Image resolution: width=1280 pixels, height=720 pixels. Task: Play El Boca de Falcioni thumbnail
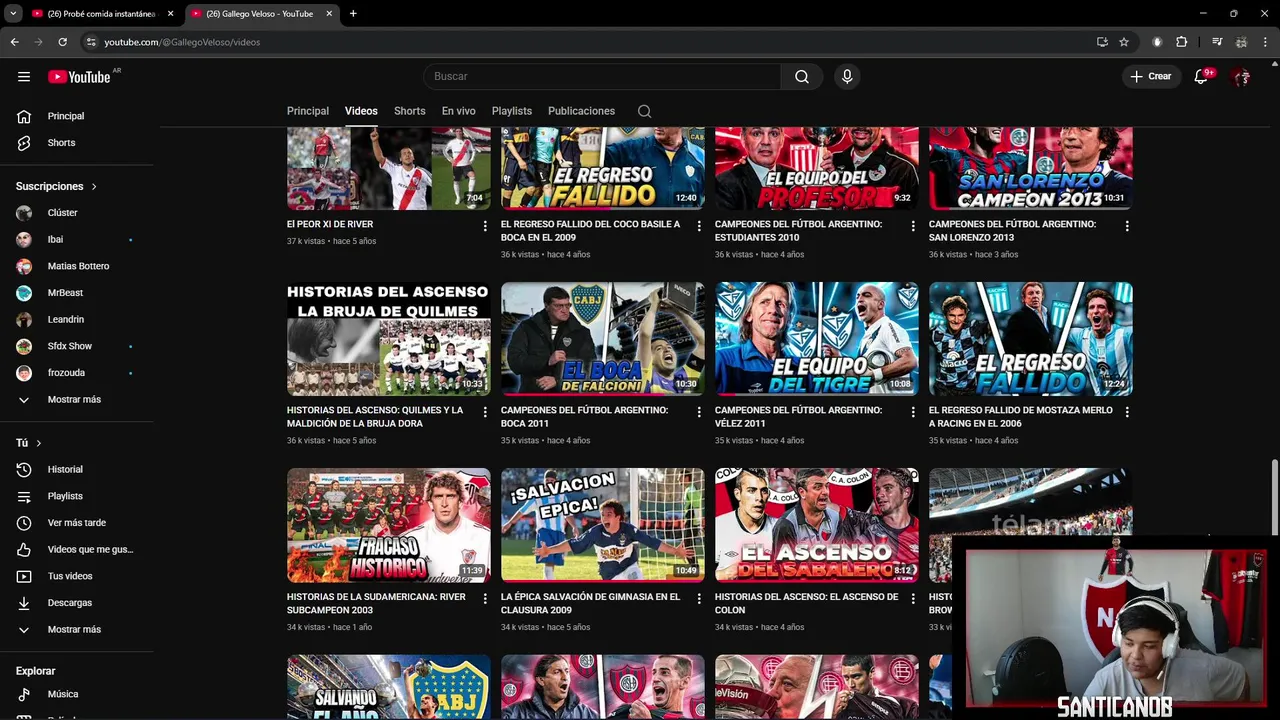pyautogui.click(x=603, y=339)
